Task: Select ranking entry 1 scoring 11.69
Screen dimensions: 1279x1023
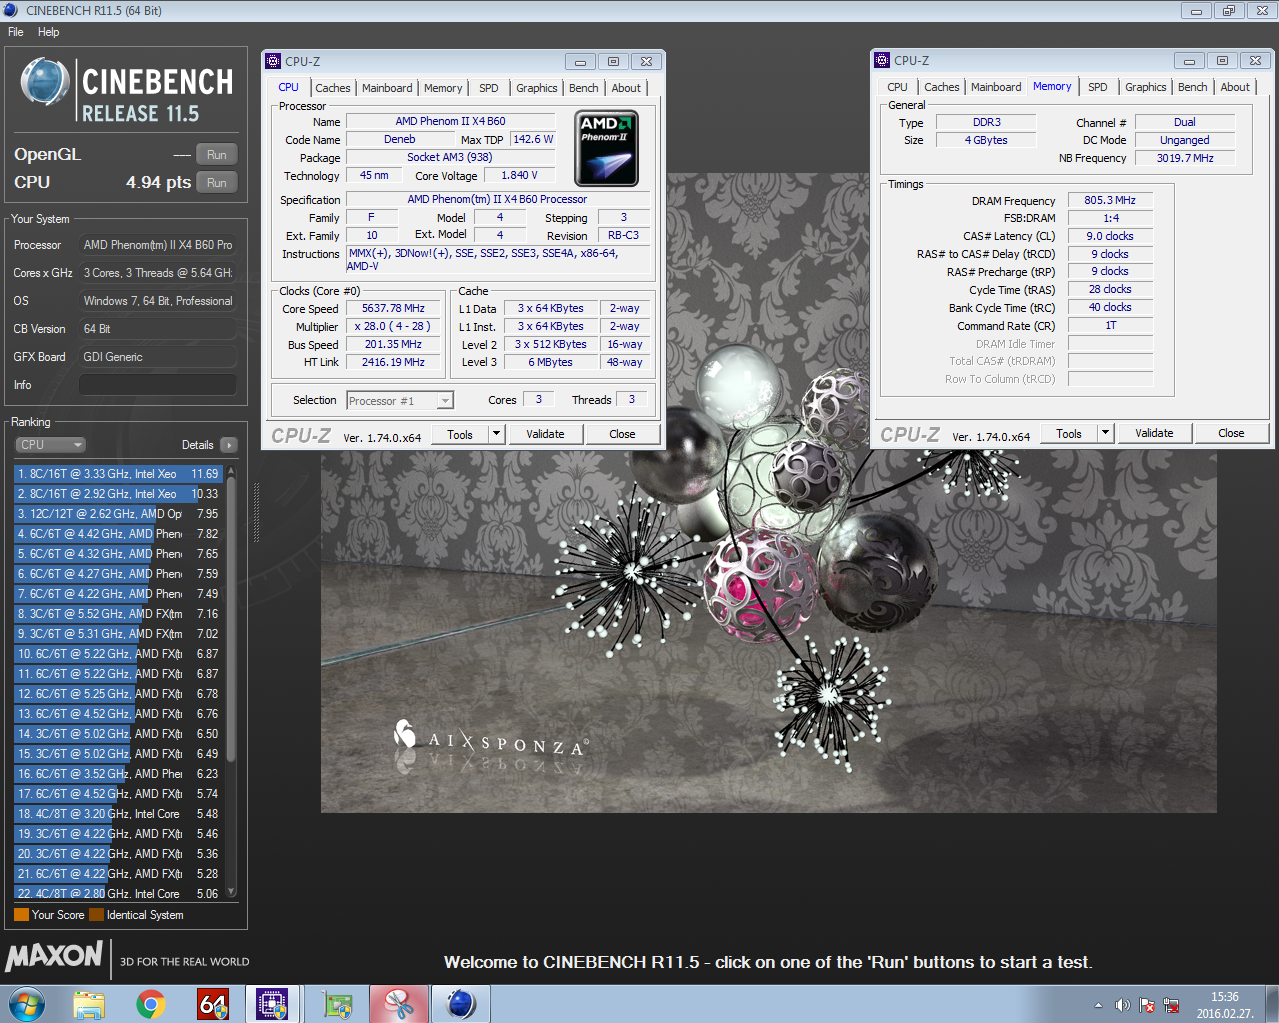Action: 119,474
